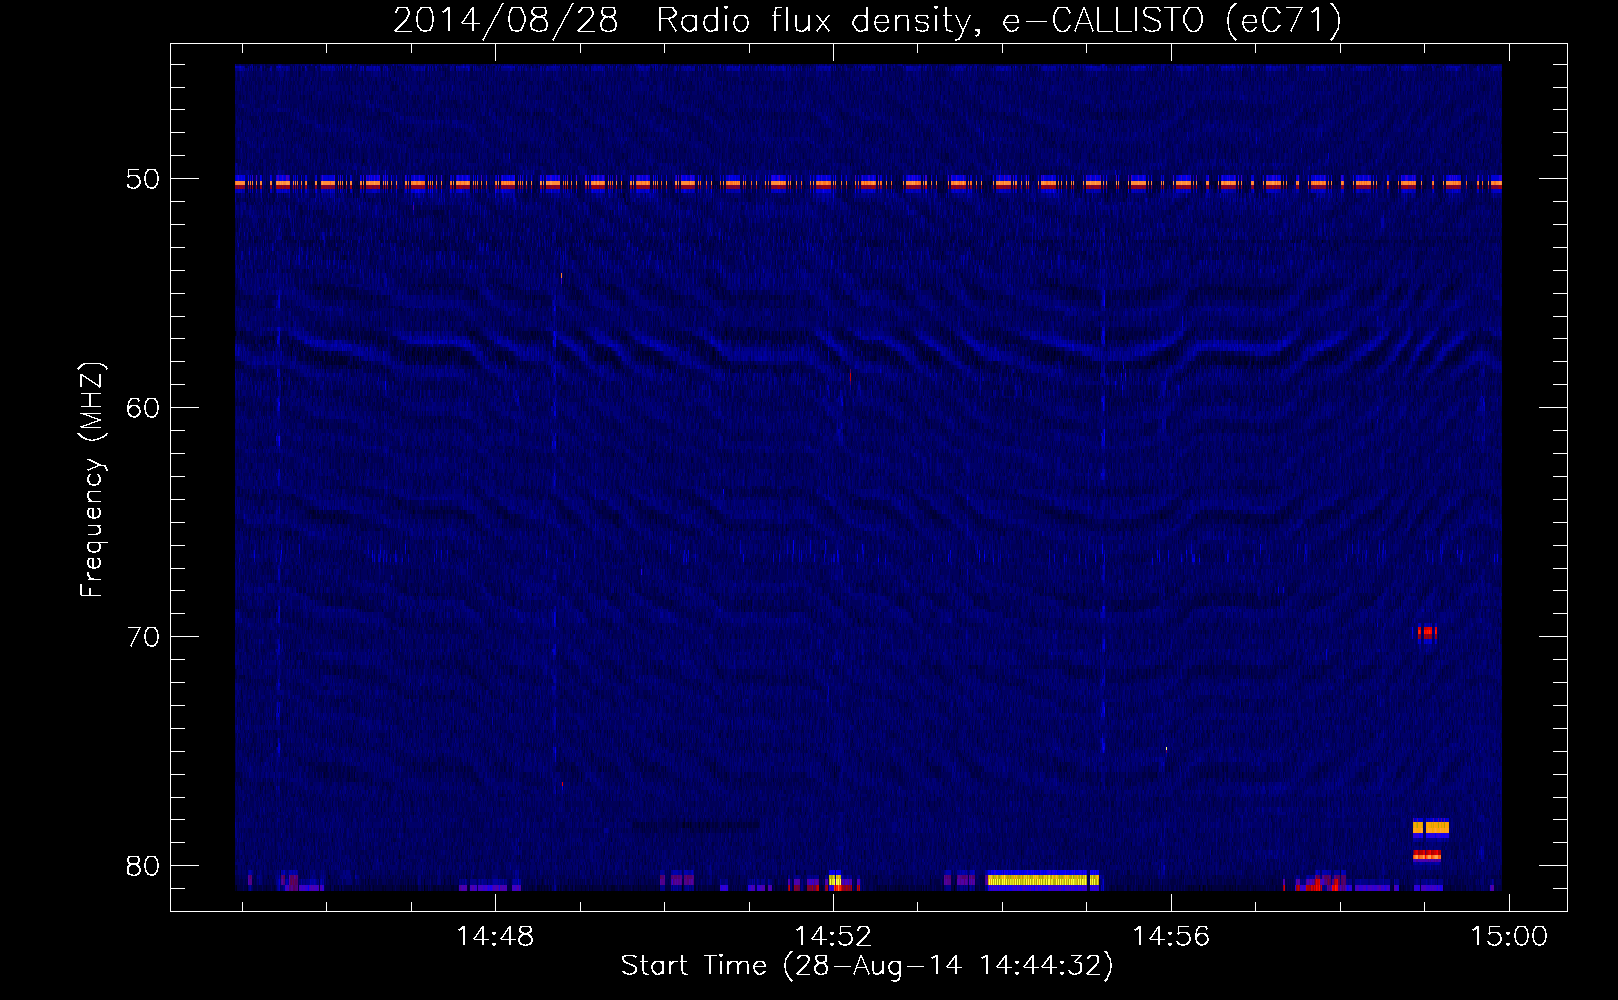Click the 50 frequency tick label
The height and width of the screenshot is (1000, 1618).
point(143,179)
